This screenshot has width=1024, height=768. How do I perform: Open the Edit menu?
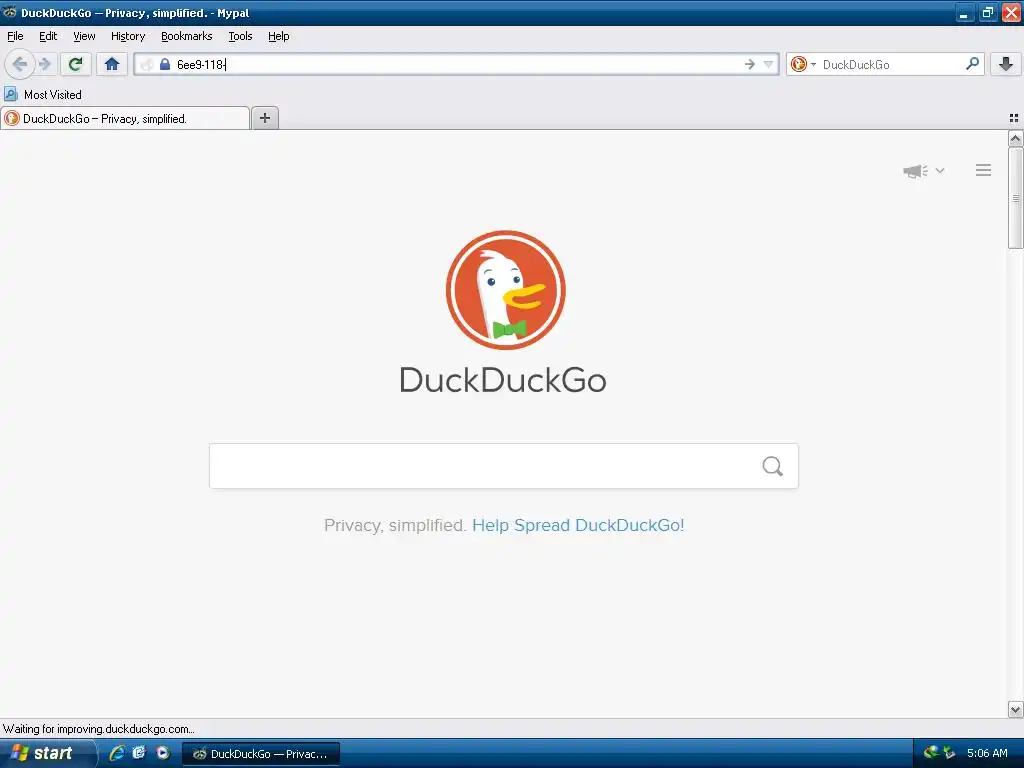(48, 37)
